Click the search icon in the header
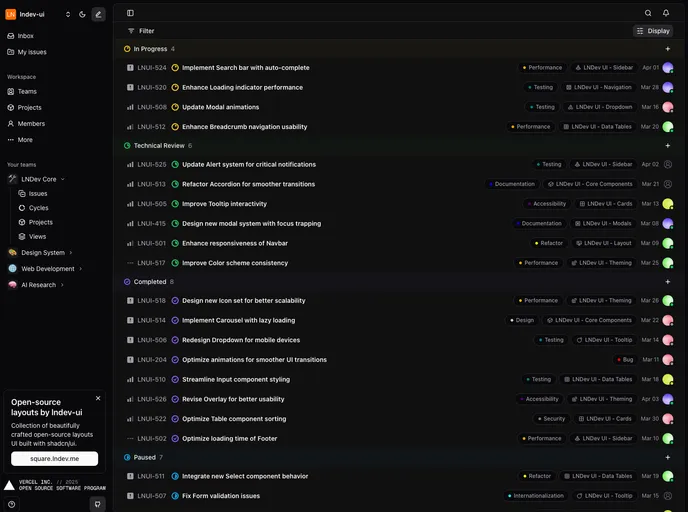 click(x=648, y=13)
